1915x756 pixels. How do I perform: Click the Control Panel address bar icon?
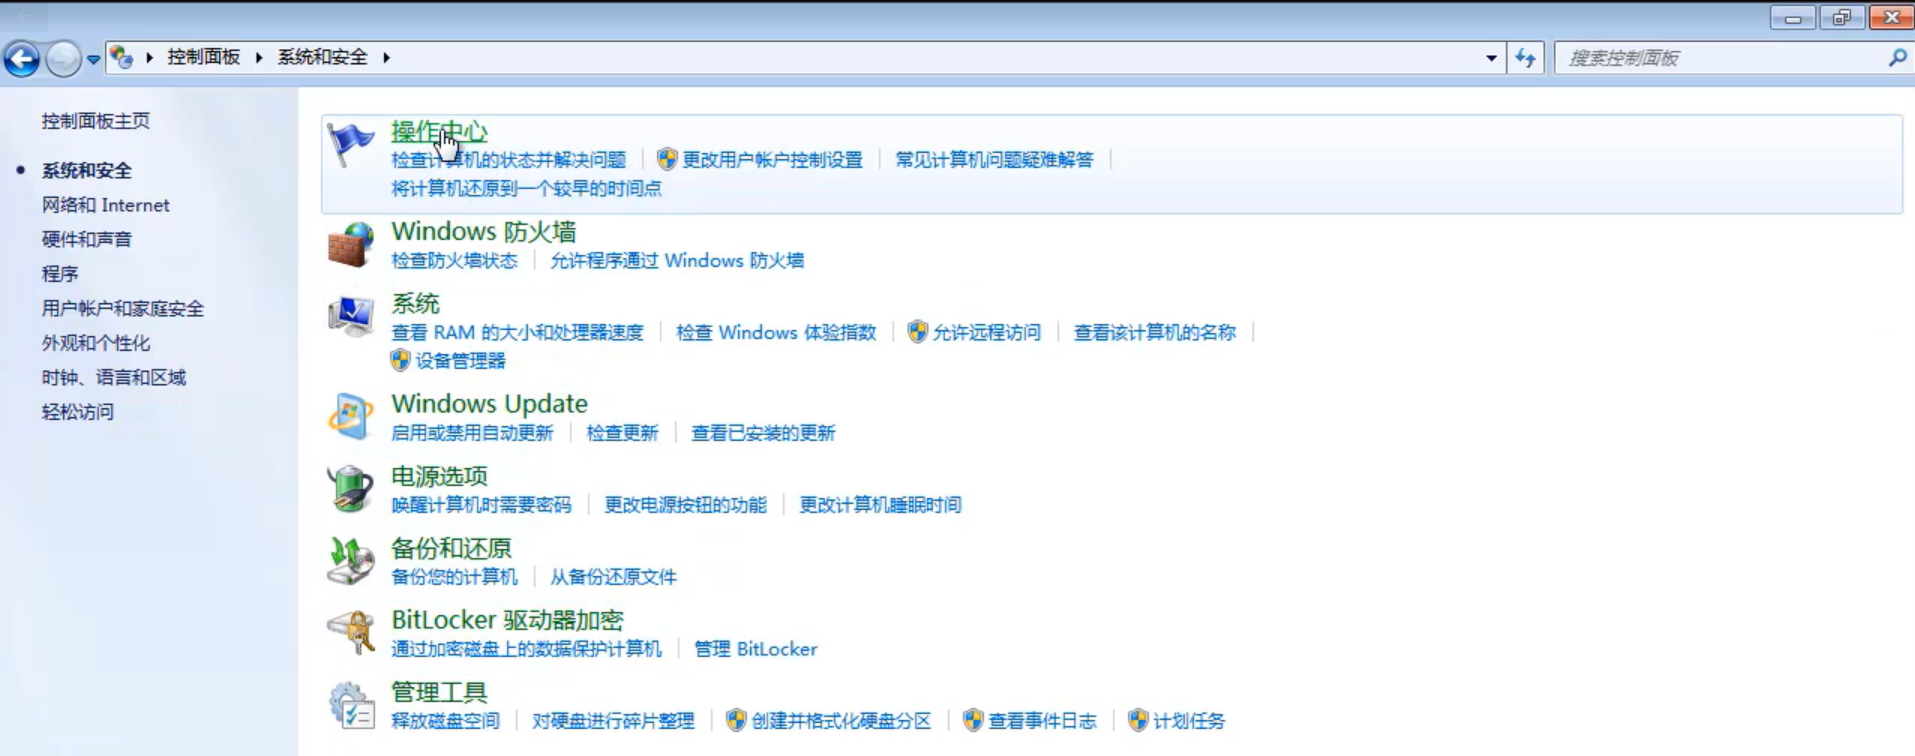[122, 57]
